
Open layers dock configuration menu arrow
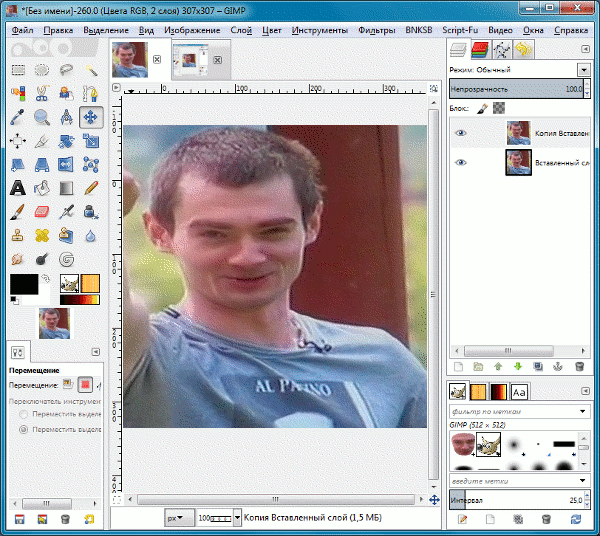pyautogui.click(x=585, y=49)
